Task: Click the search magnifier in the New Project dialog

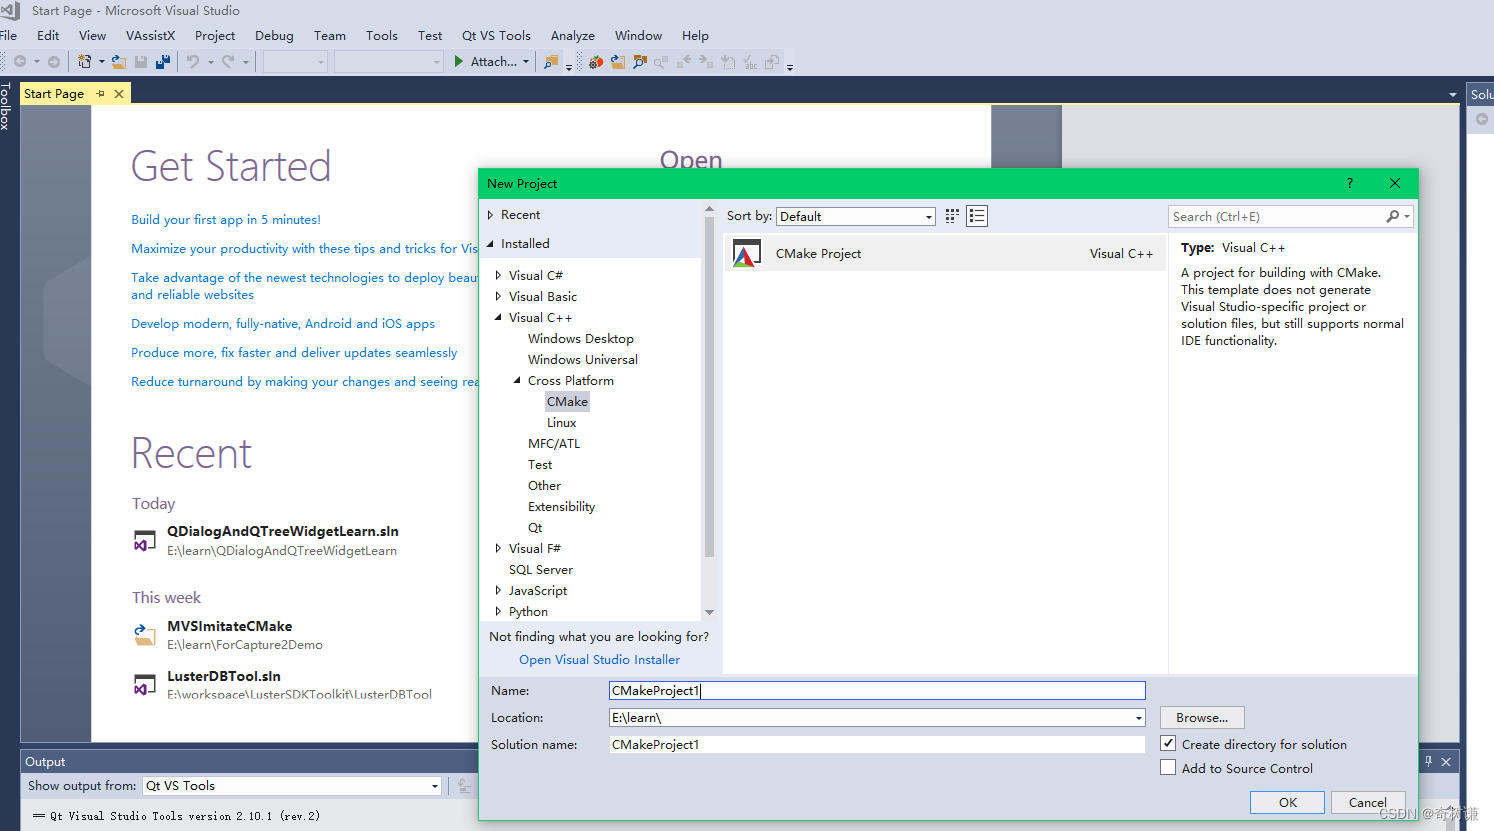Action: [1393, 216]
